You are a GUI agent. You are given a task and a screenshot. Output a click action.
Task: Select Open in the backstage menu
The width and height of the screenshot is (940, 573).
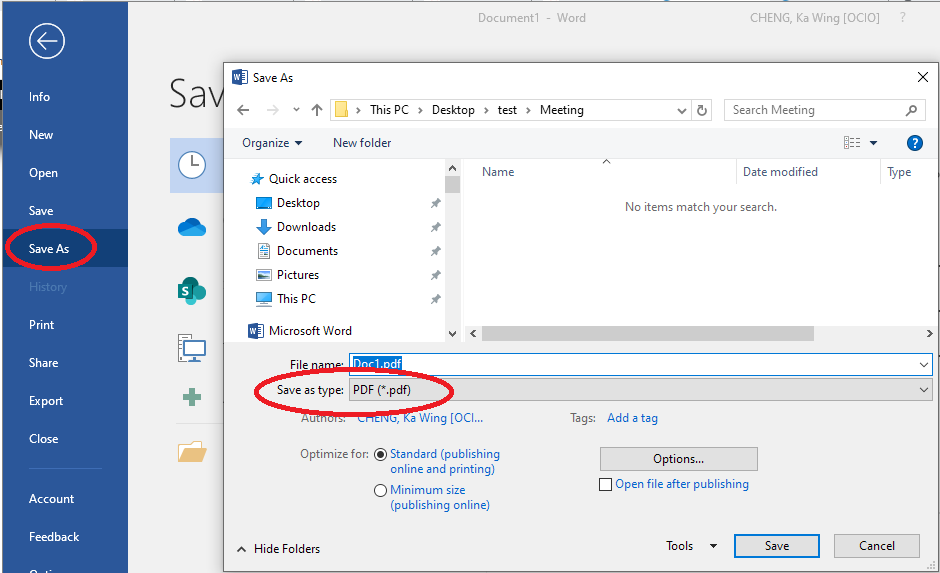click(44, 173)
